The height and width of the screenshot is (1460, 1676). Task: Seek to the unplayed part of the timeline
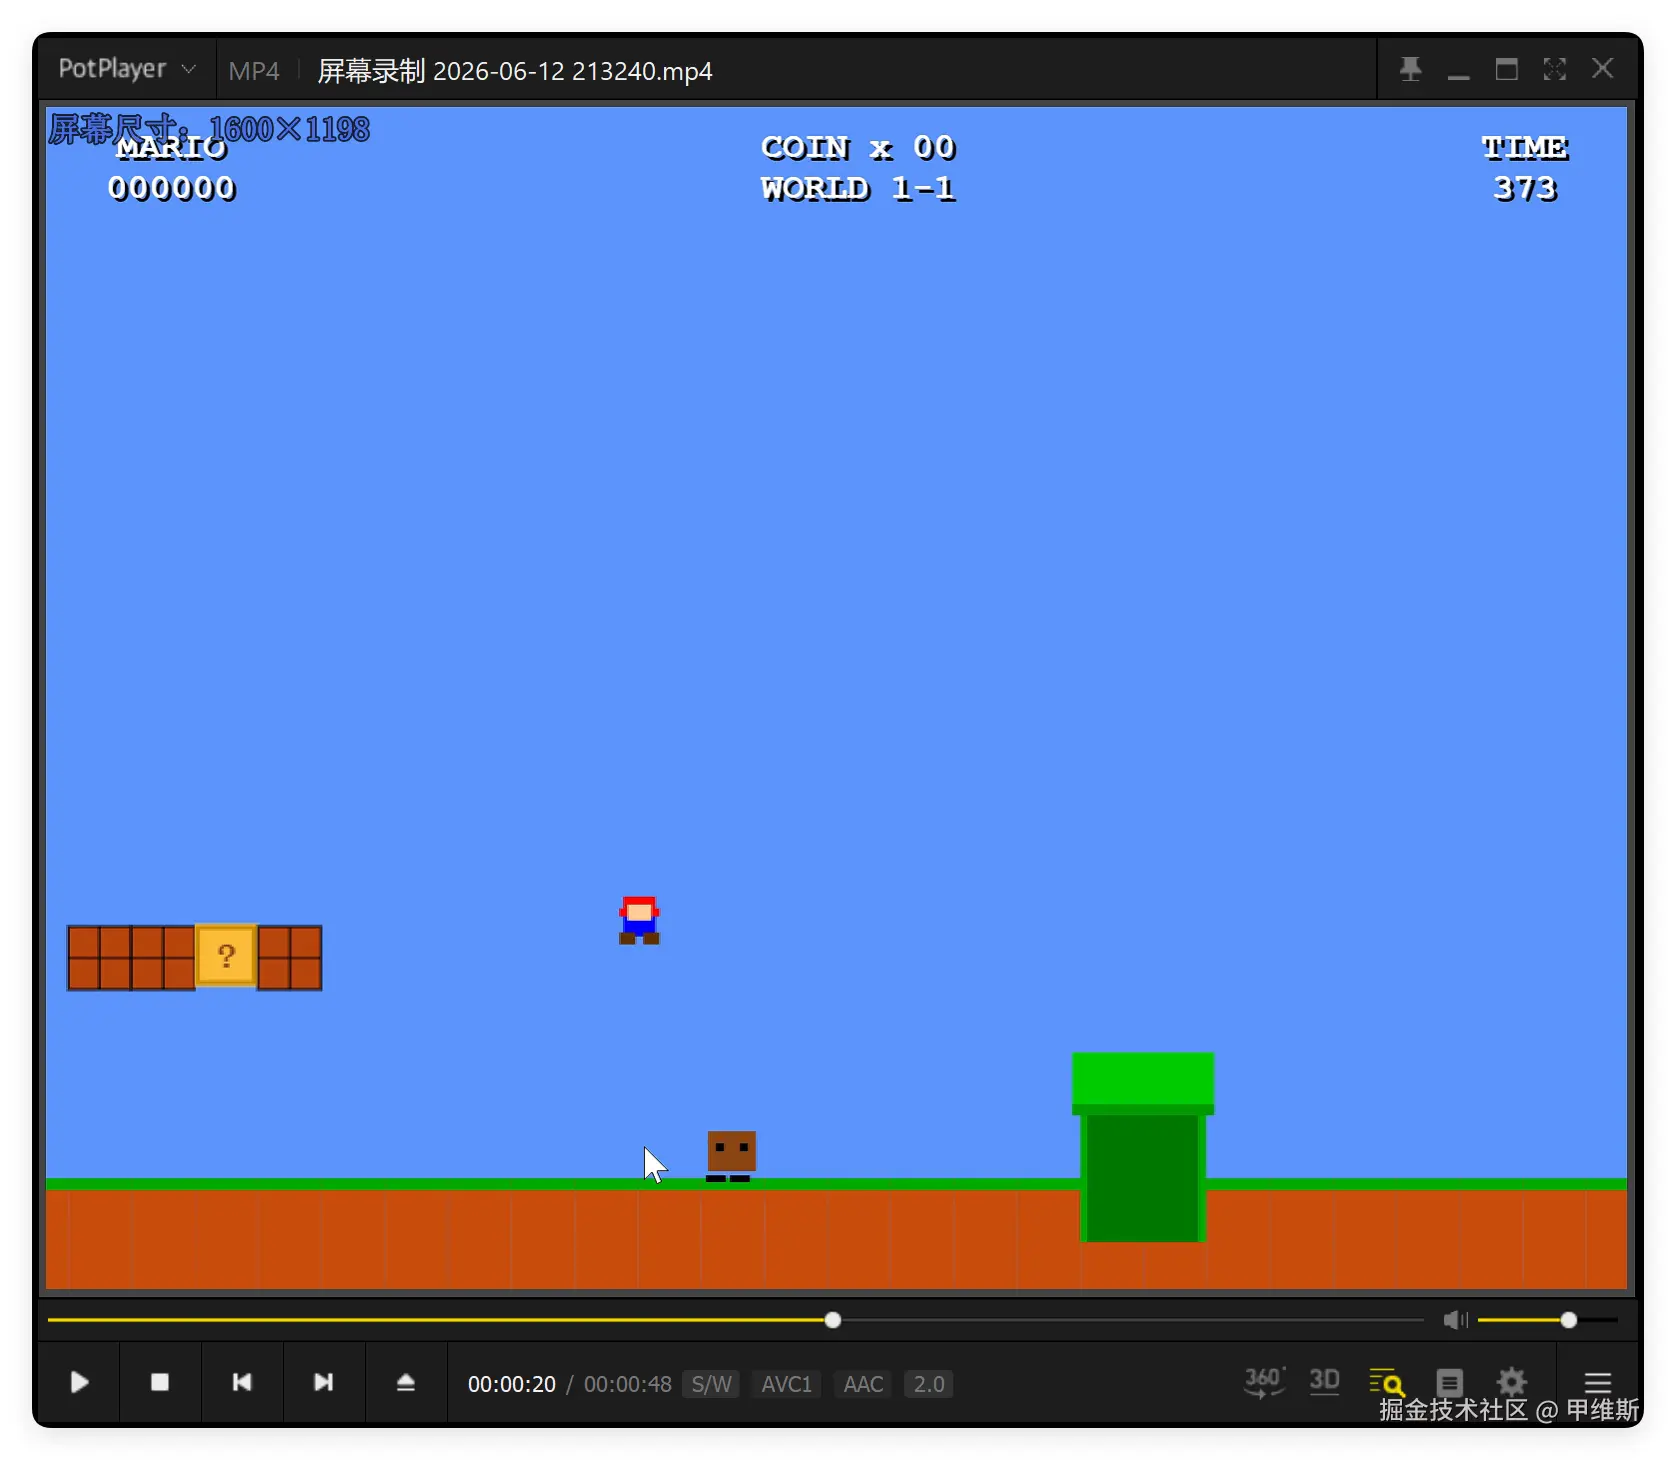point(1132,1320)
